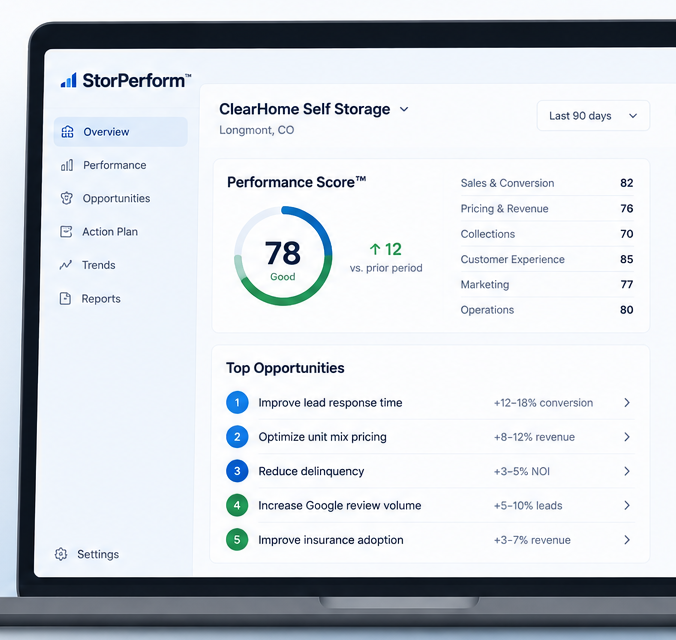Screen dimensions: 676x640
Task: Click the Operations score row
Action: (547, 310)
